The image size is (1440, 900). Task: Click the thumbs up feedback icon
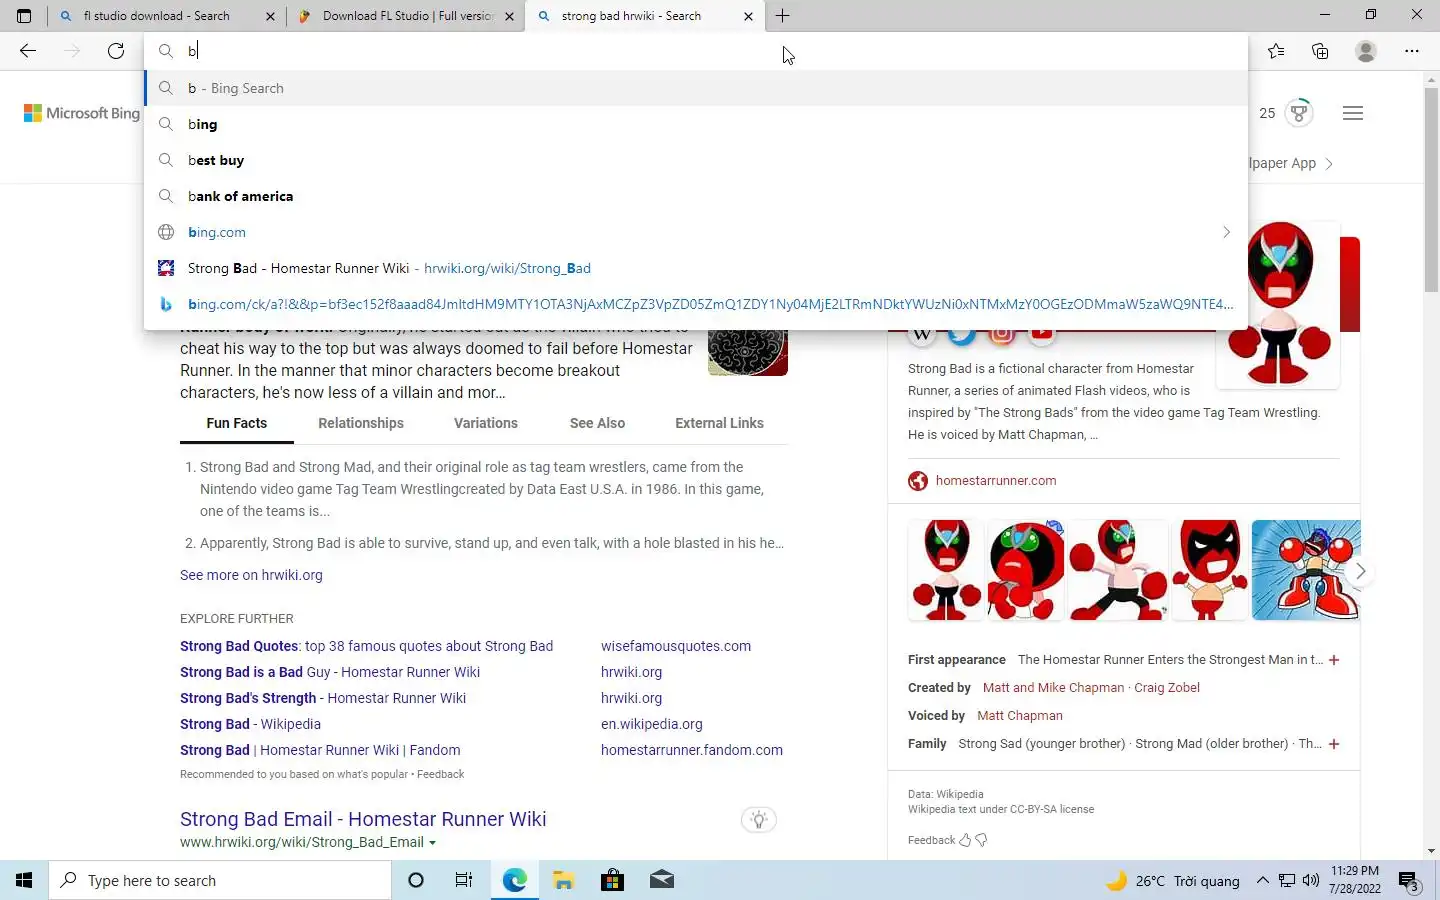pos(965,840)
